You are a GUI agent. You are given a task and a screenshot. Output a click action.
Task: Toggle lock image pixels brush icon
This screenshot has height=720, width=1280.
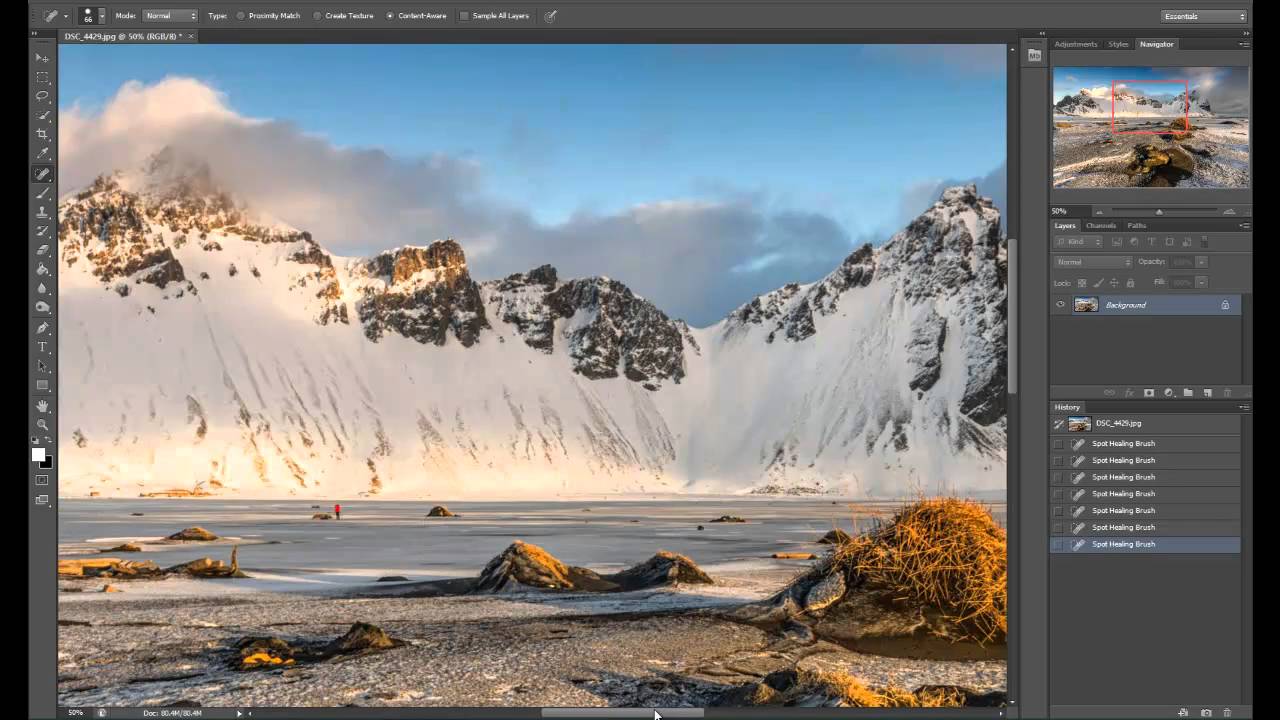pos(1099,283)
